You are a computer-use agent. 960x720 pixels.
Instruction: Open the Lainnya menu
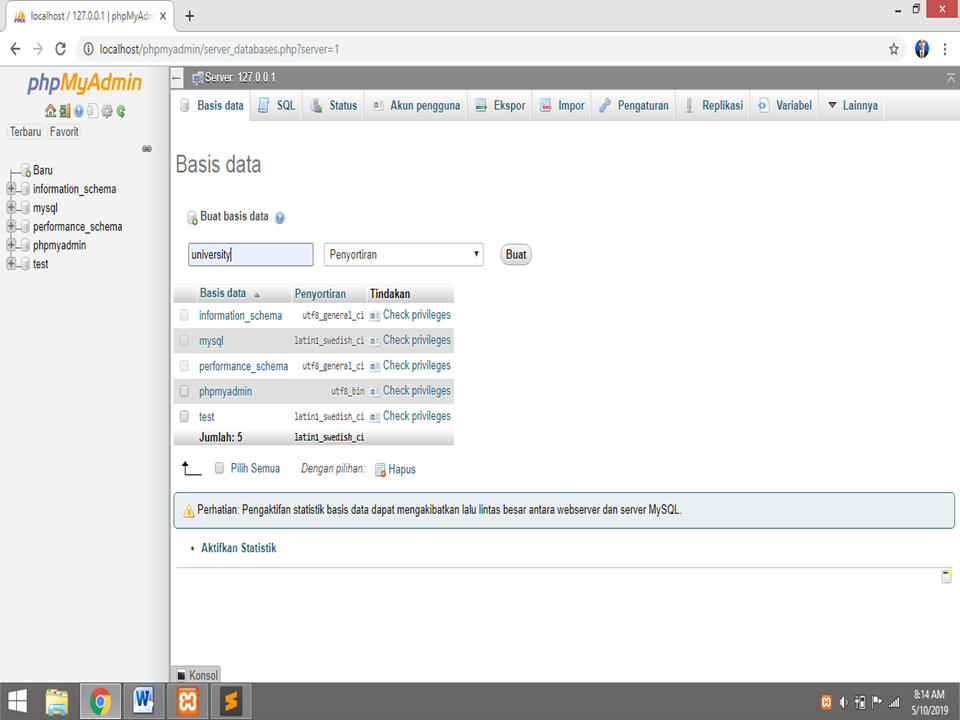coord(852,104)
